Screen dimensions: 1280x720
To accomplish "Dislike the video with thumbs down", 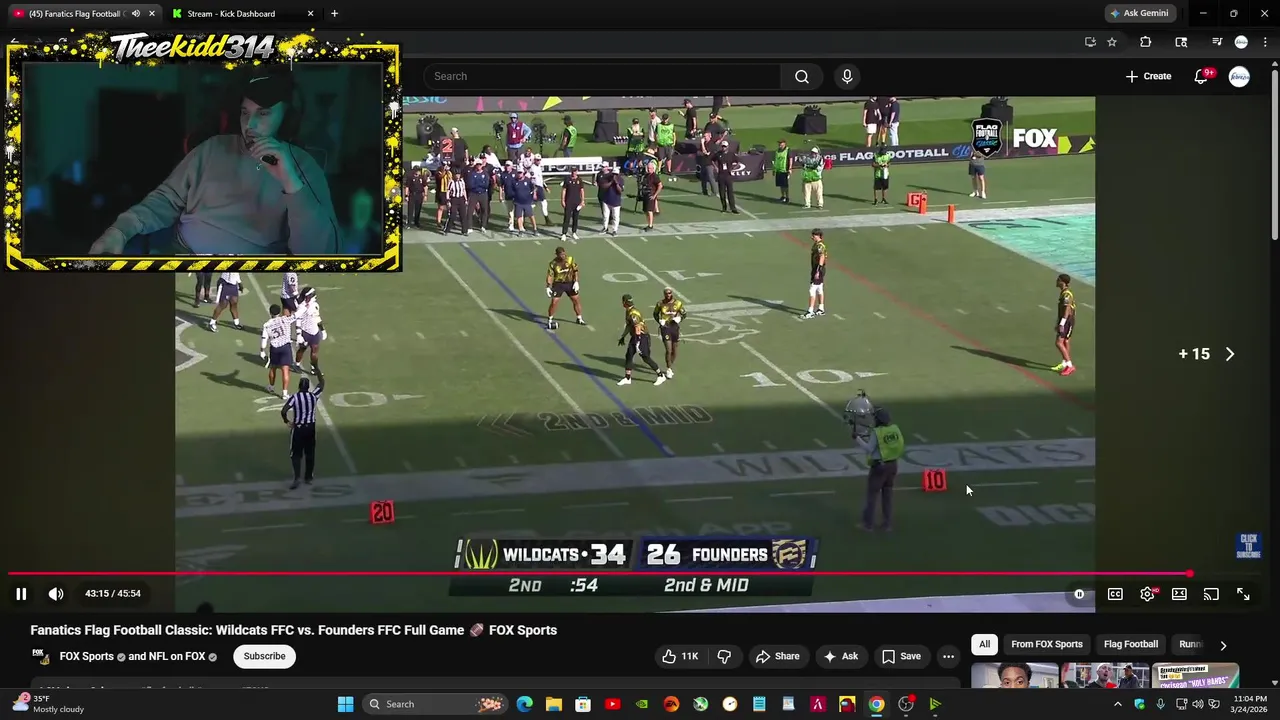I will point(725,656).
